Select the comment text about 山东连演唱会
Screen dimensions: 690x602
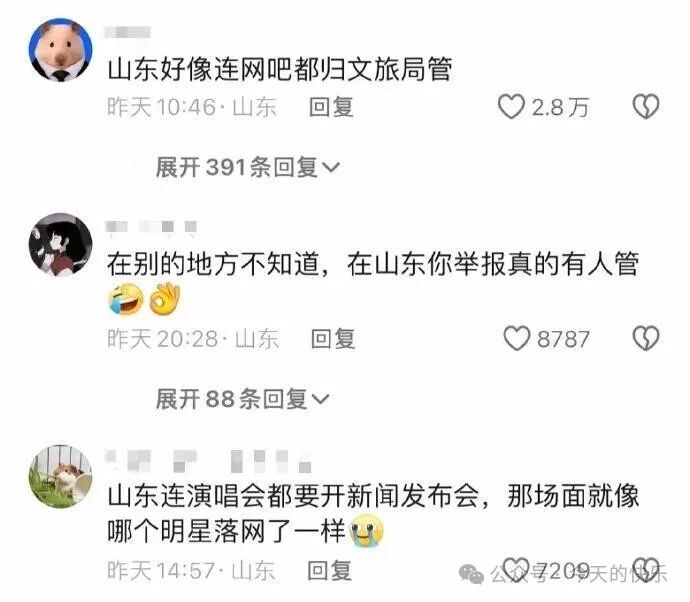pos(373,514)
